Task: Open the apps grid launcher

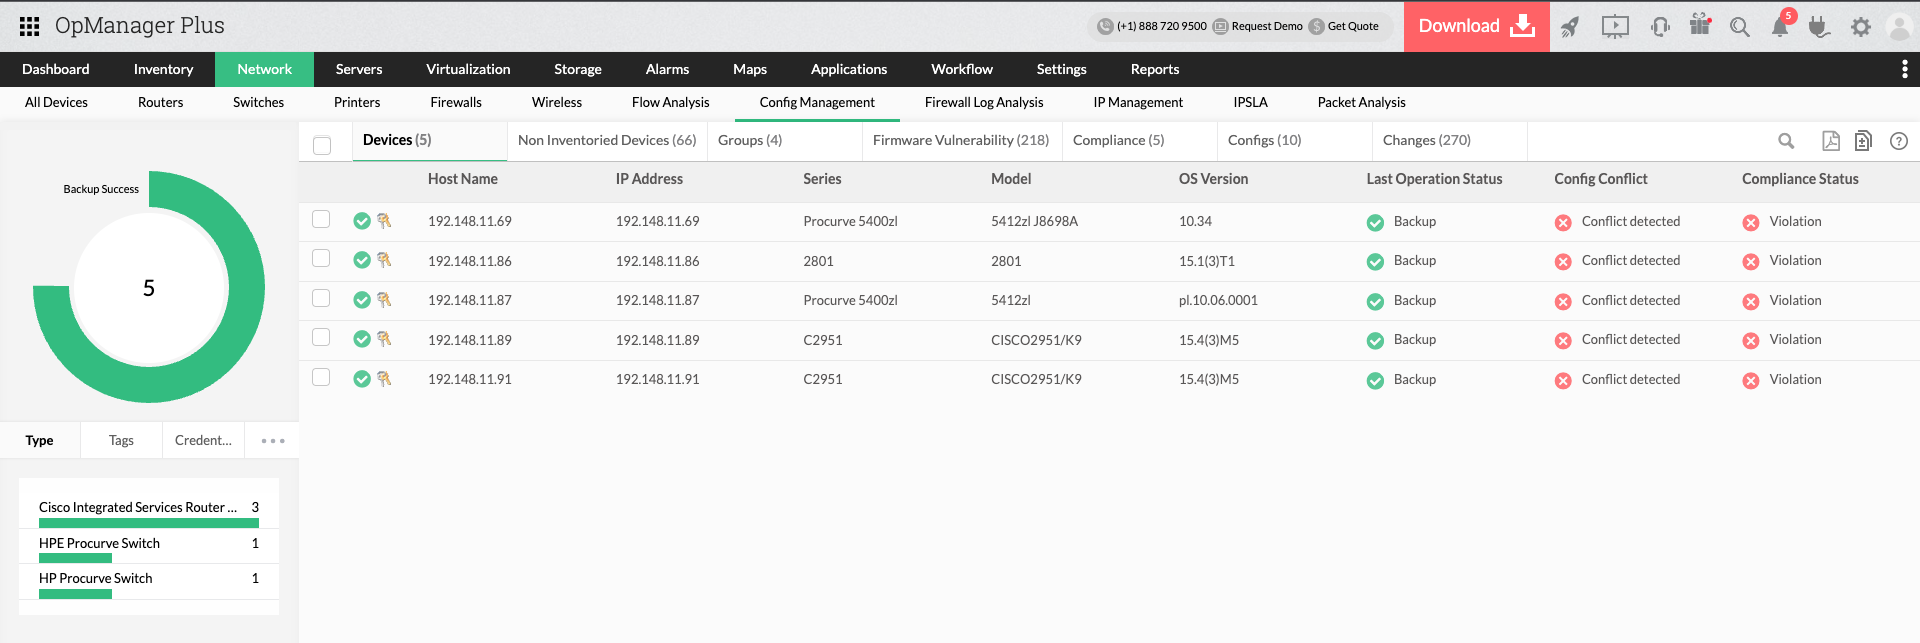Action: pyautogui.click(x=29, y=26)
